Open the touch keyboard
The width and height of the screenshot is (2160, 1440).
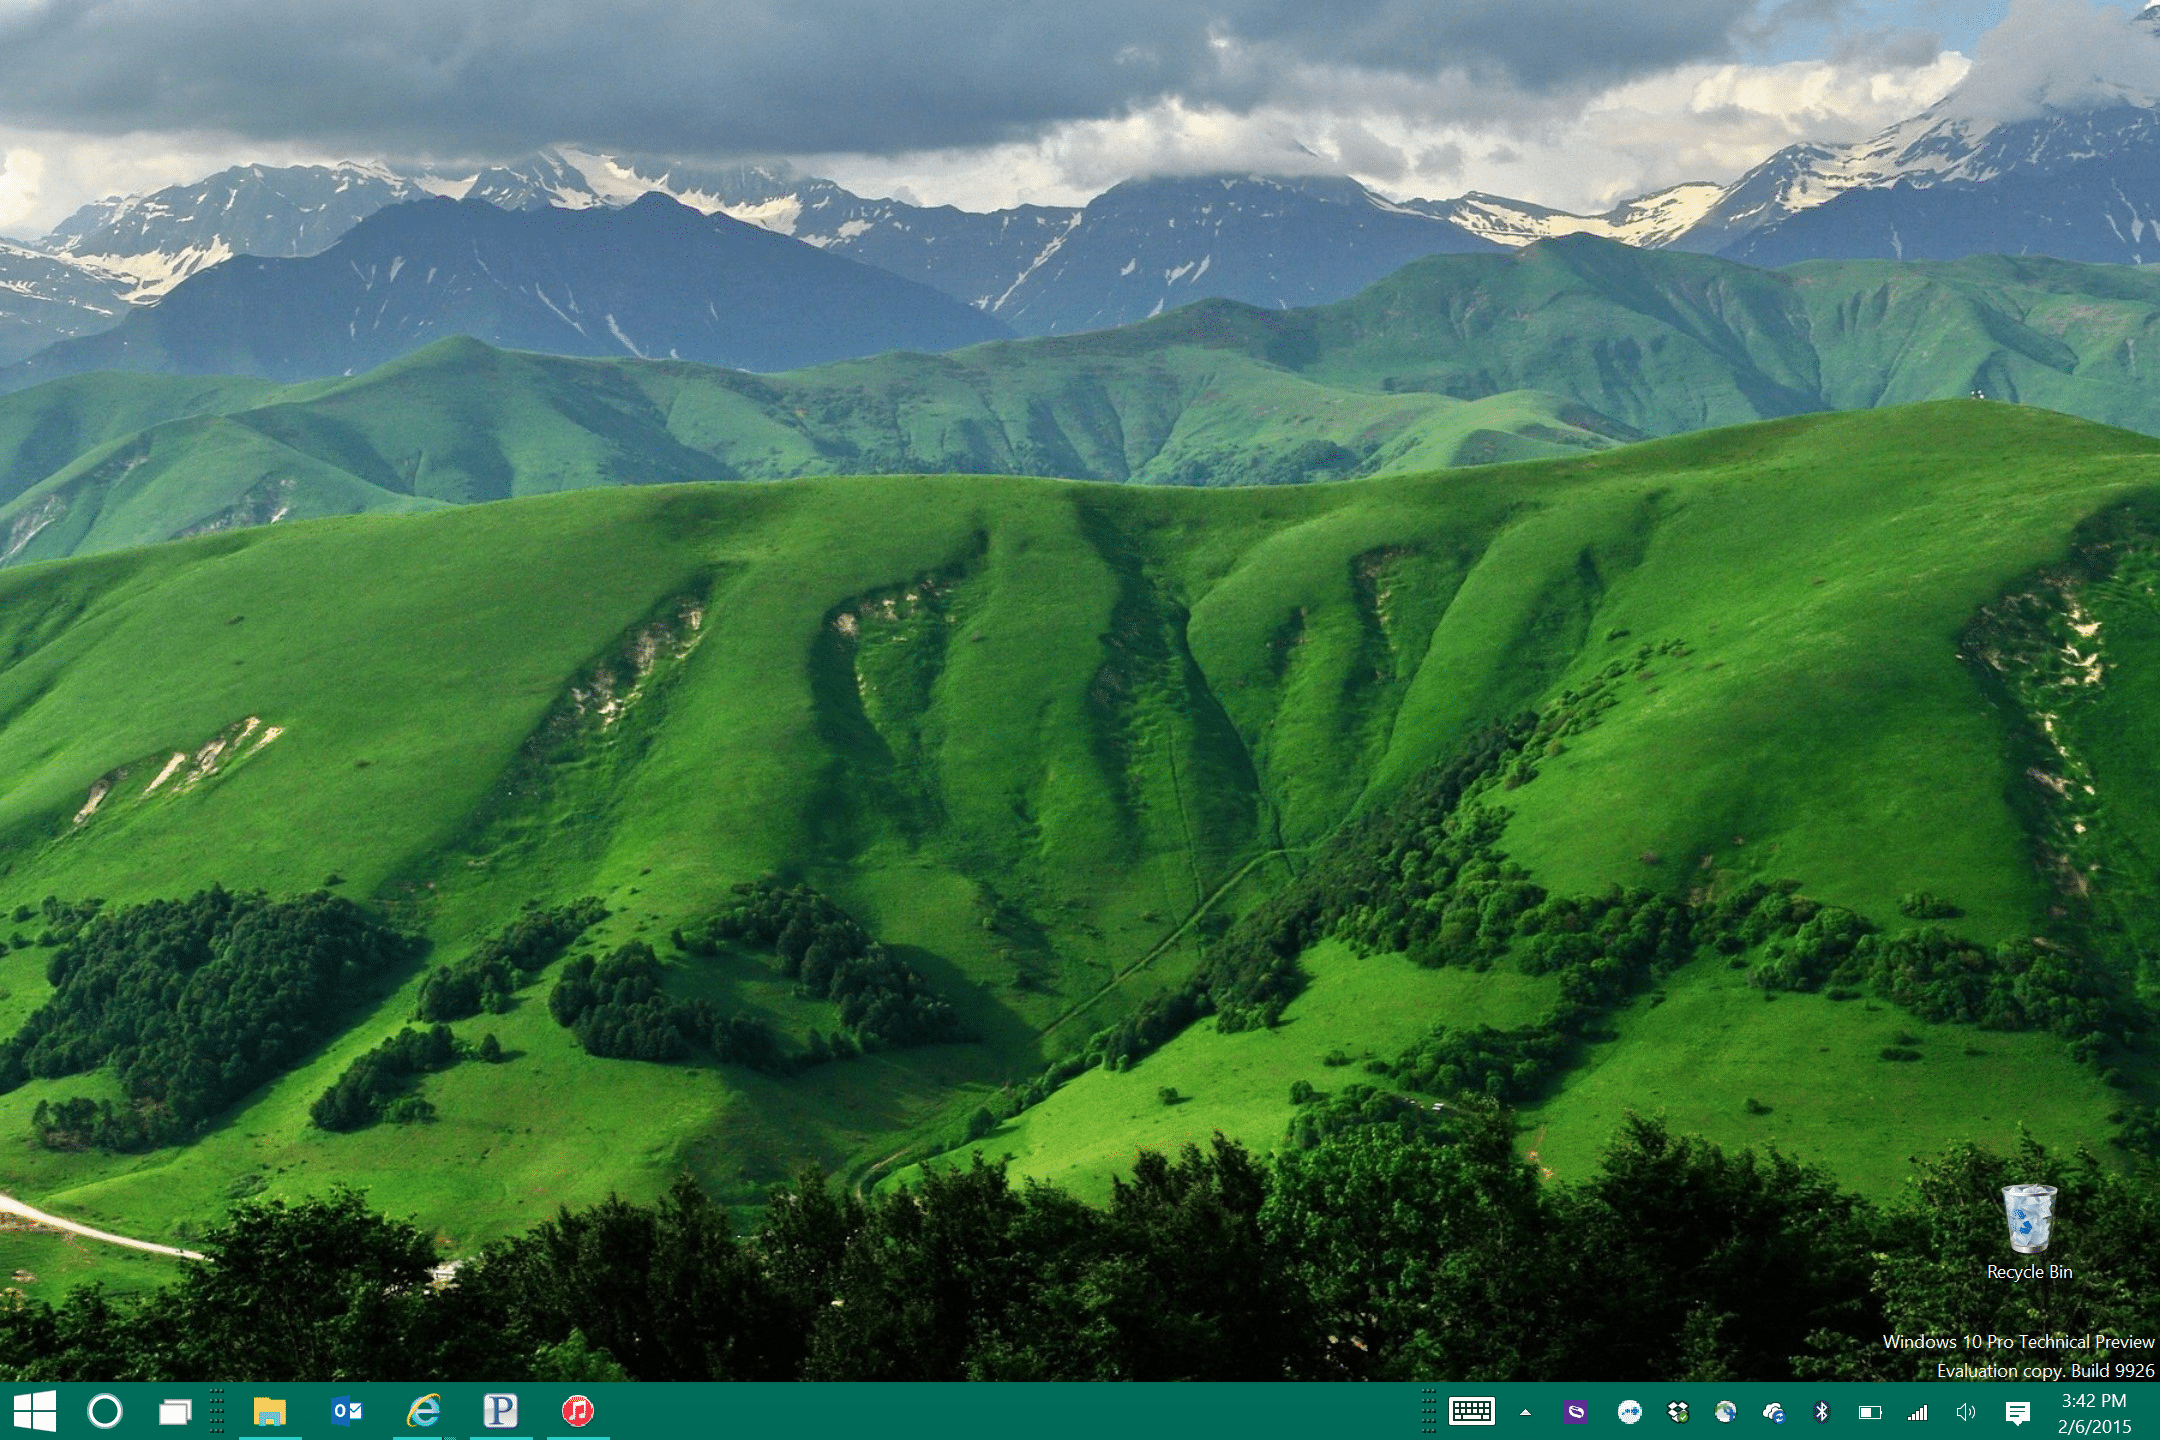click(1472, 1412)
